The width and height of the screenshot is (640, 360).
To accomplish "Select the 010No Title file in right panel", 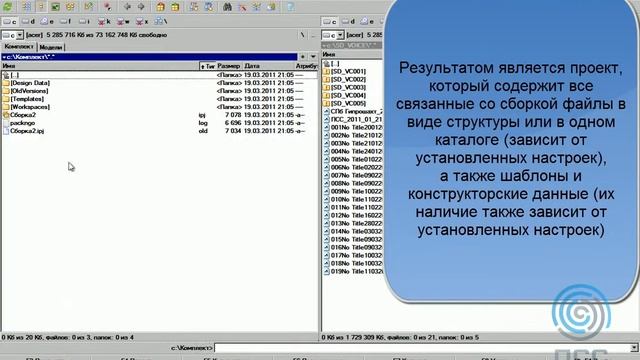I will 353,199.
